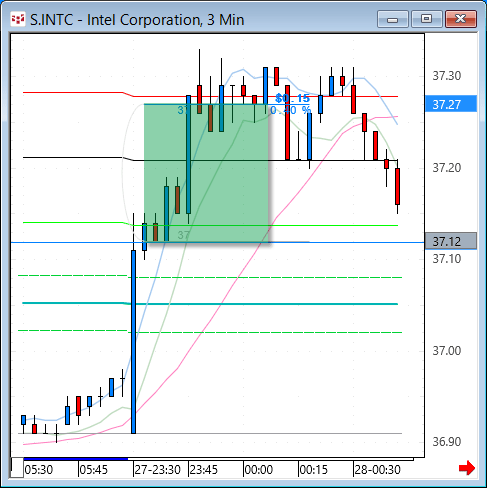This screenshot has height=488, width=487.
Task: Click the 37.10 price scale label
Action: pyautogui.click(x=446, y=259)
